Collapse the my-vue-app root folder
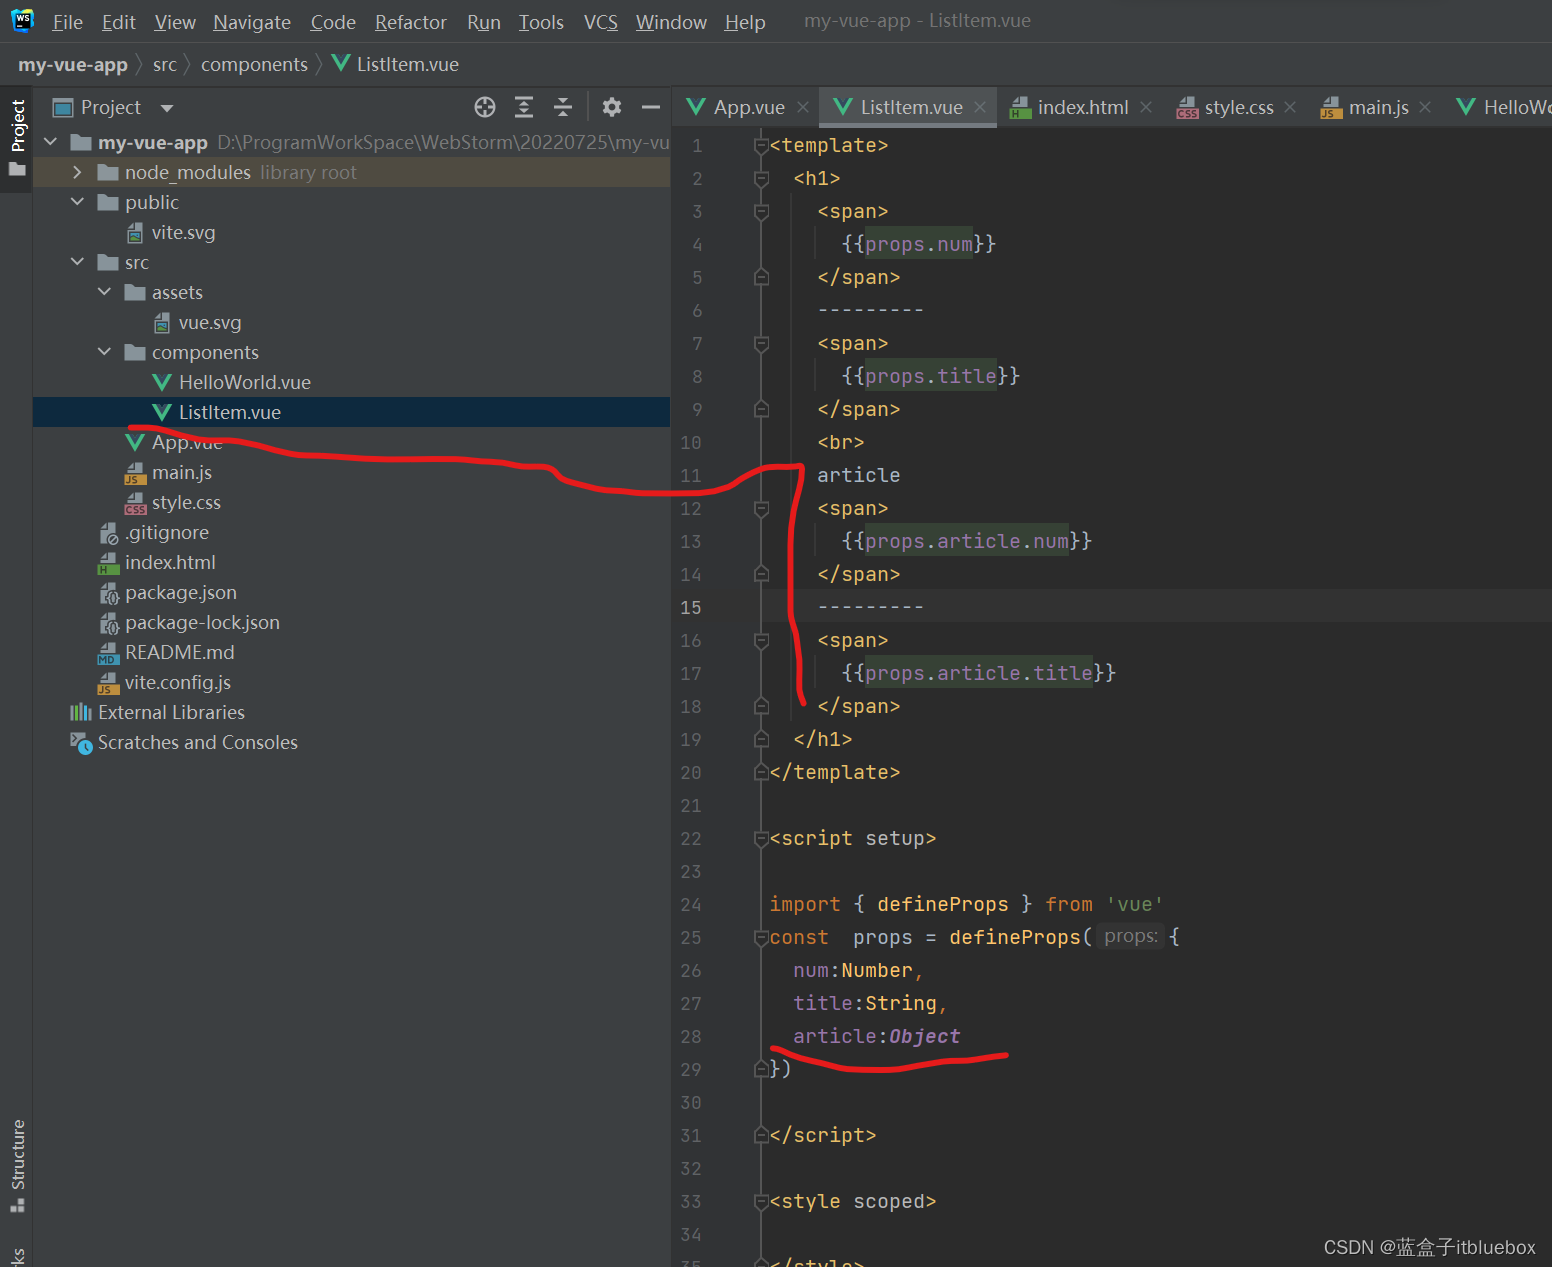 click(x=50, y=142)
